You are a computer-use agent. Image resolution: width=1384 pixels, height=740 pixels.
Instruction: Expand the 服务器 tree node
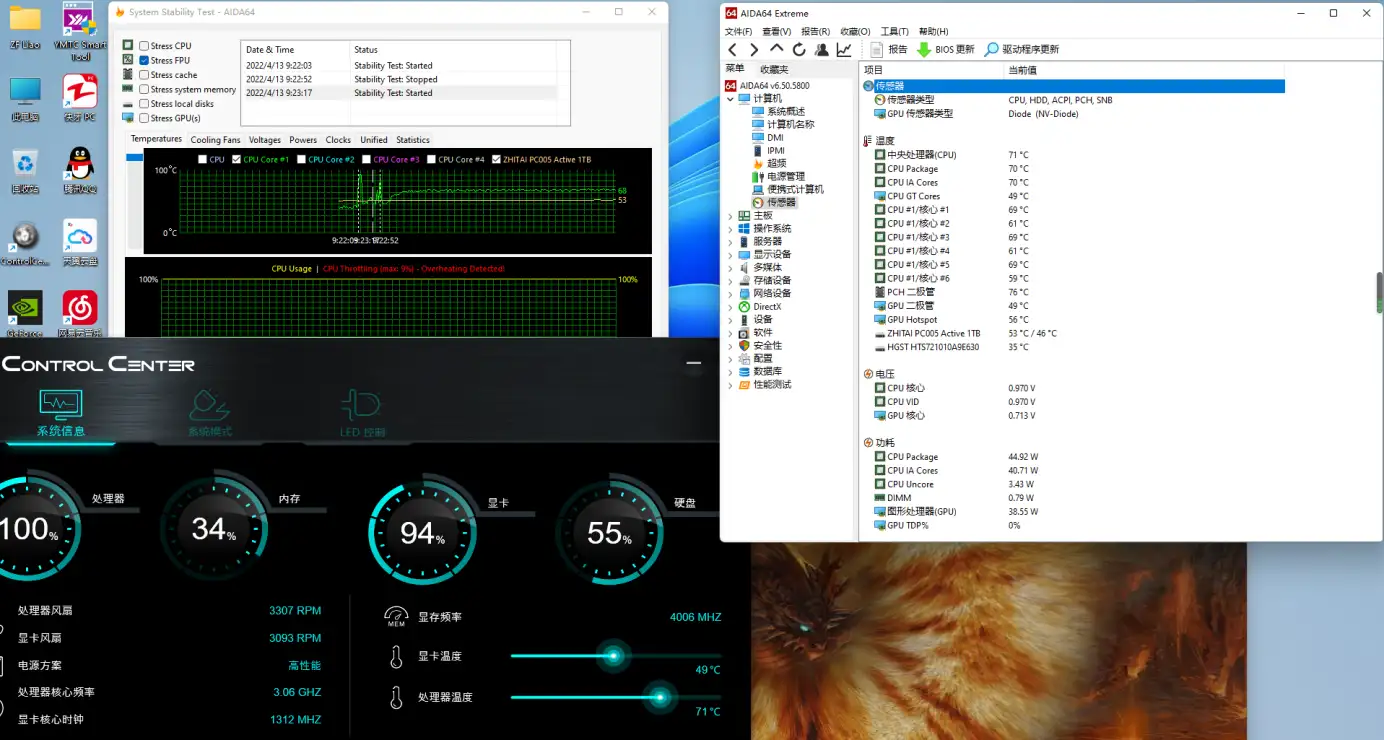[x=730, y=241]
